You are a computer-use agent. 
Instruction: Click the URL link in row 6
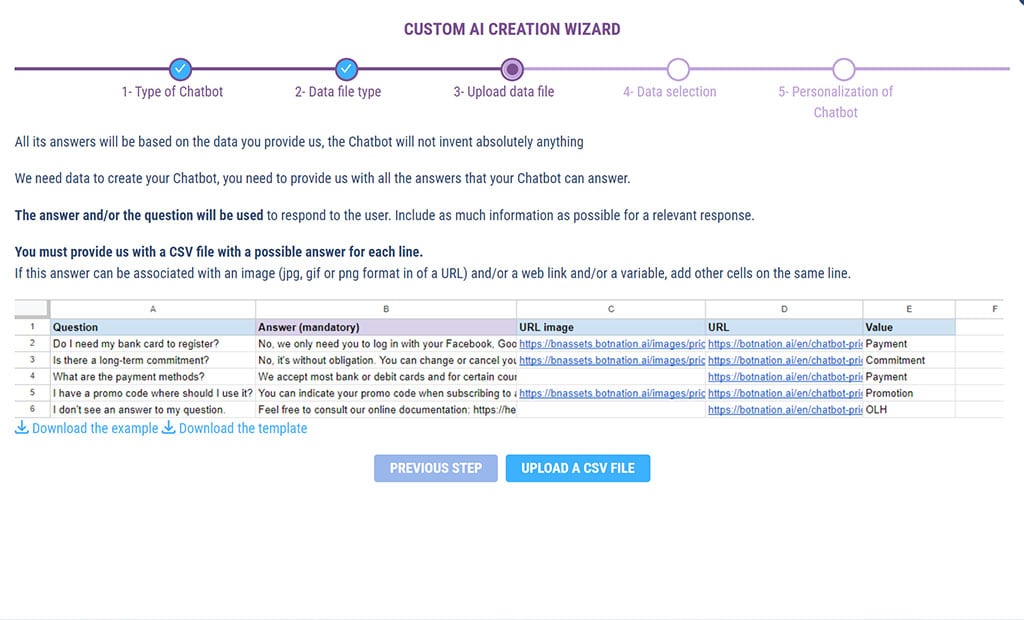(784, 410)
